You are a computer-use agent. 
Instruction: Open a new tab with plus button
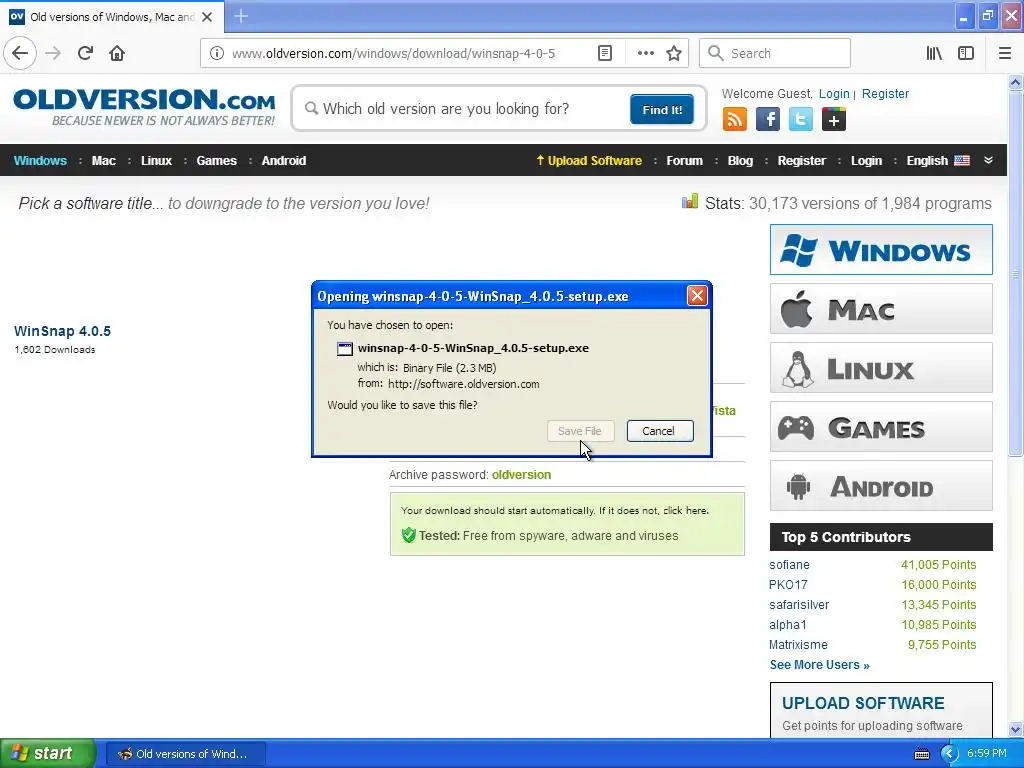[x=241, y=16]
